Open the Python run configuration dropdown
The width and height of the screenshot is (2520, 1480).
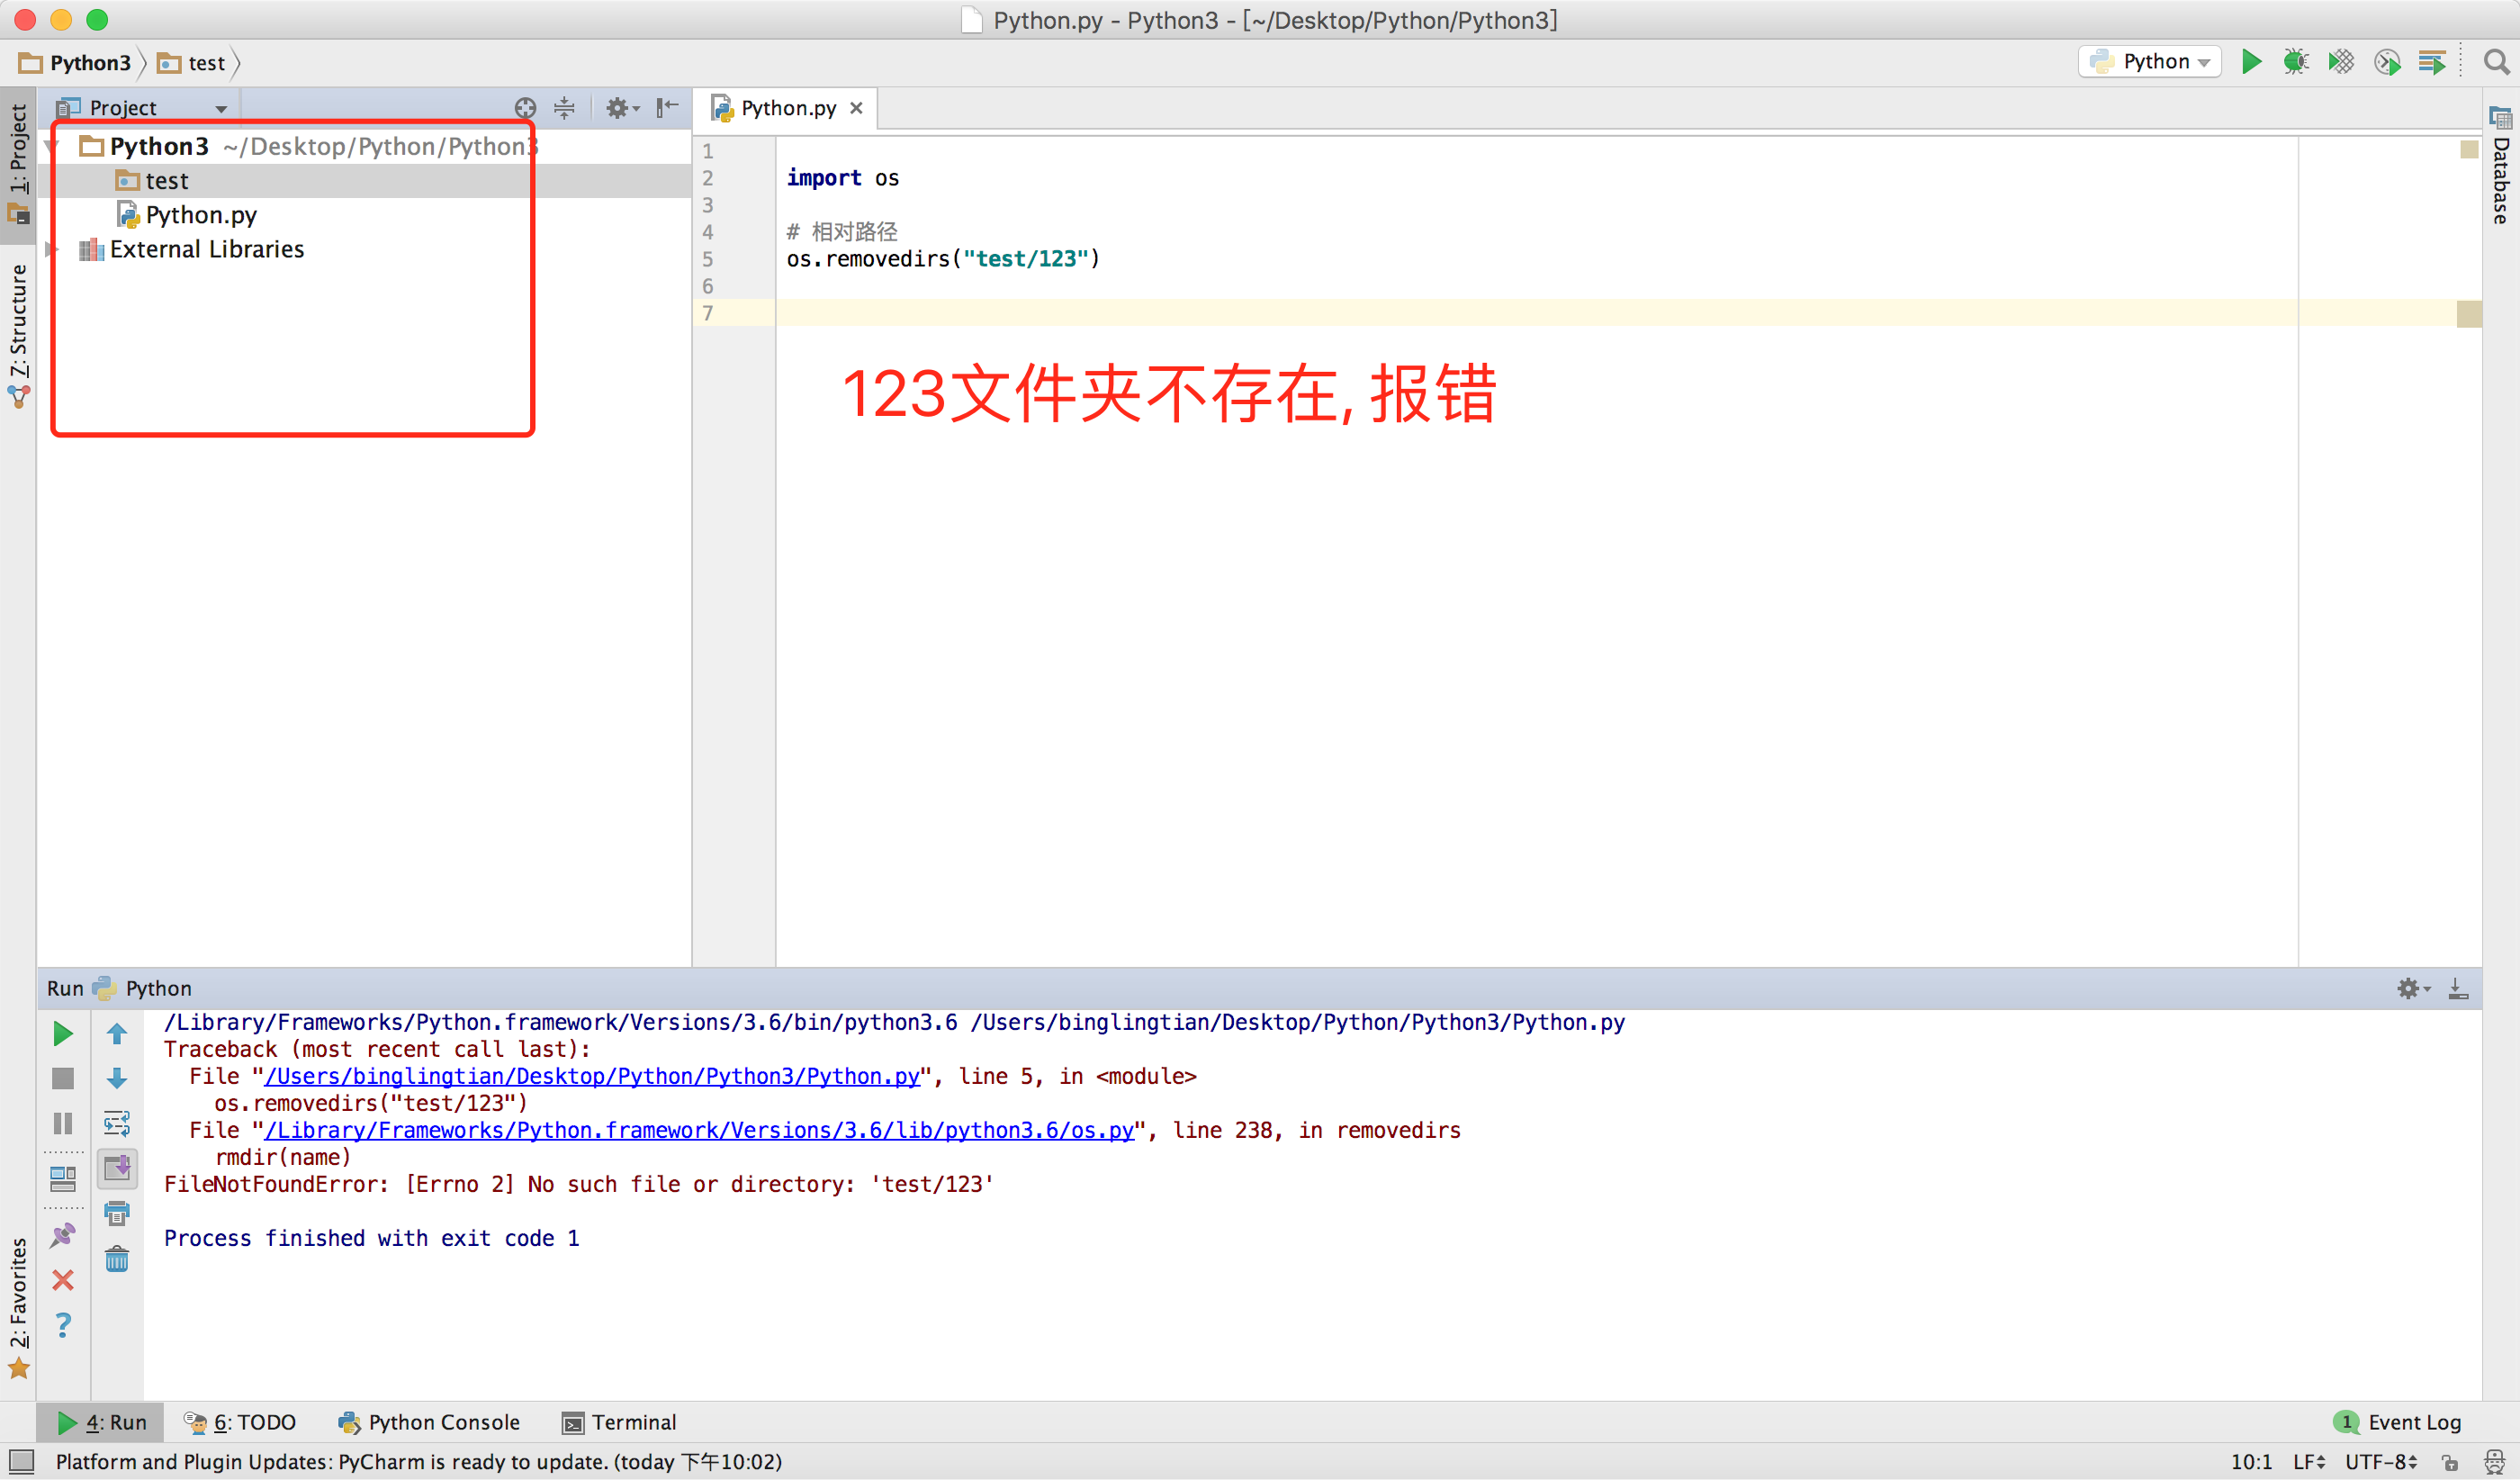(2150, 62)
